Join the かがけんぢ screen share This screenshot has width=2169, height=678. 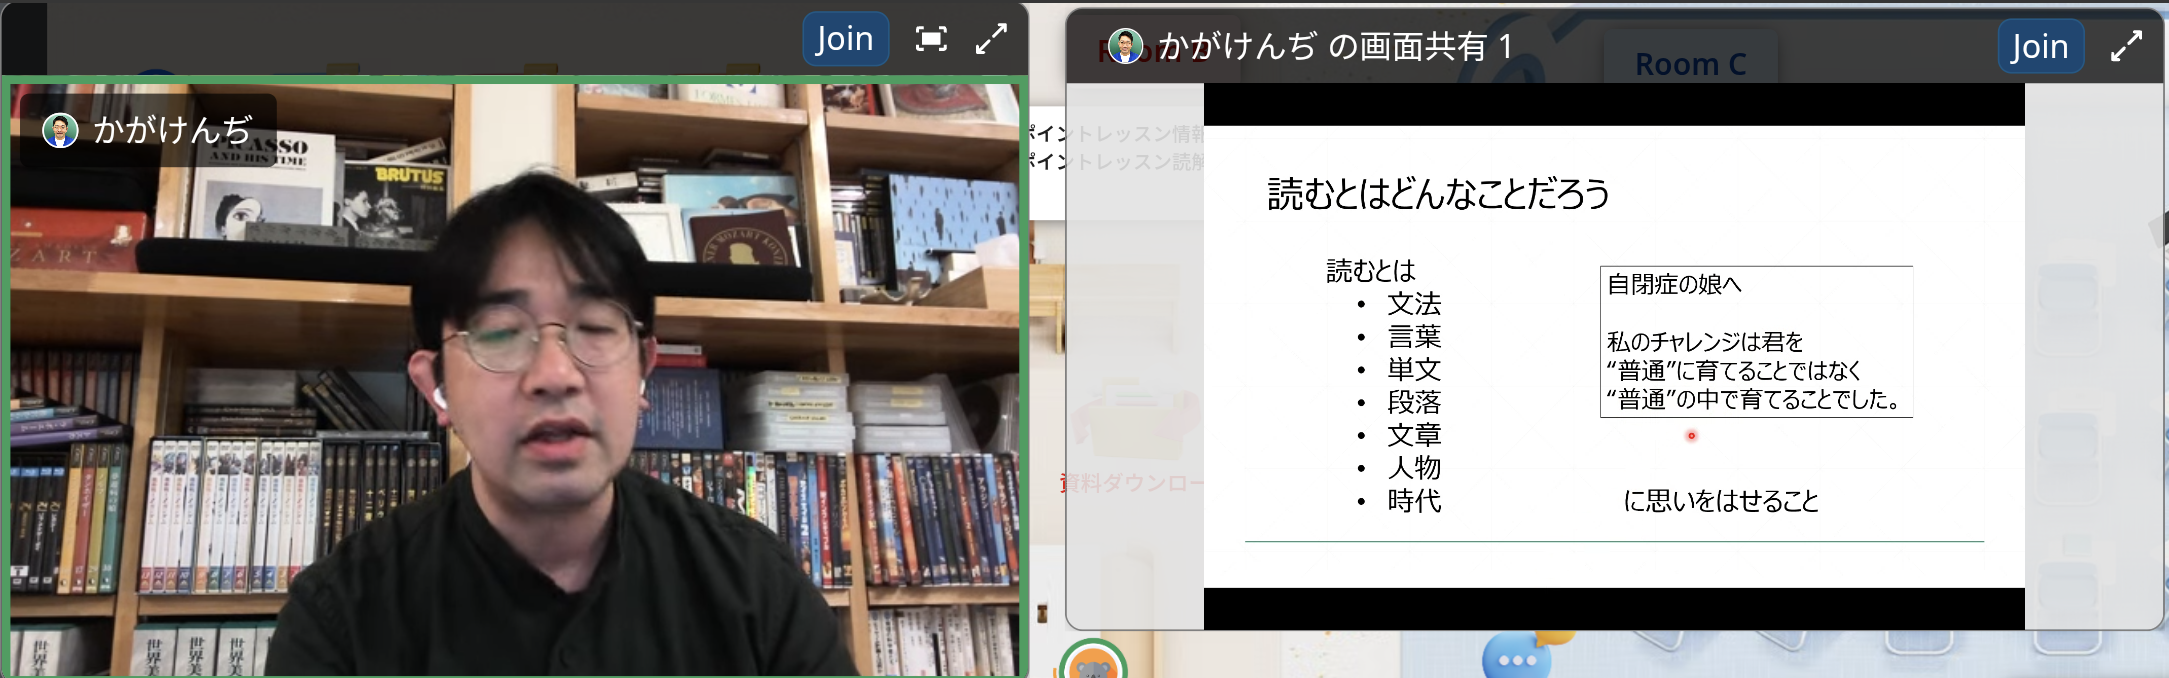click(x=2040, y=46)
